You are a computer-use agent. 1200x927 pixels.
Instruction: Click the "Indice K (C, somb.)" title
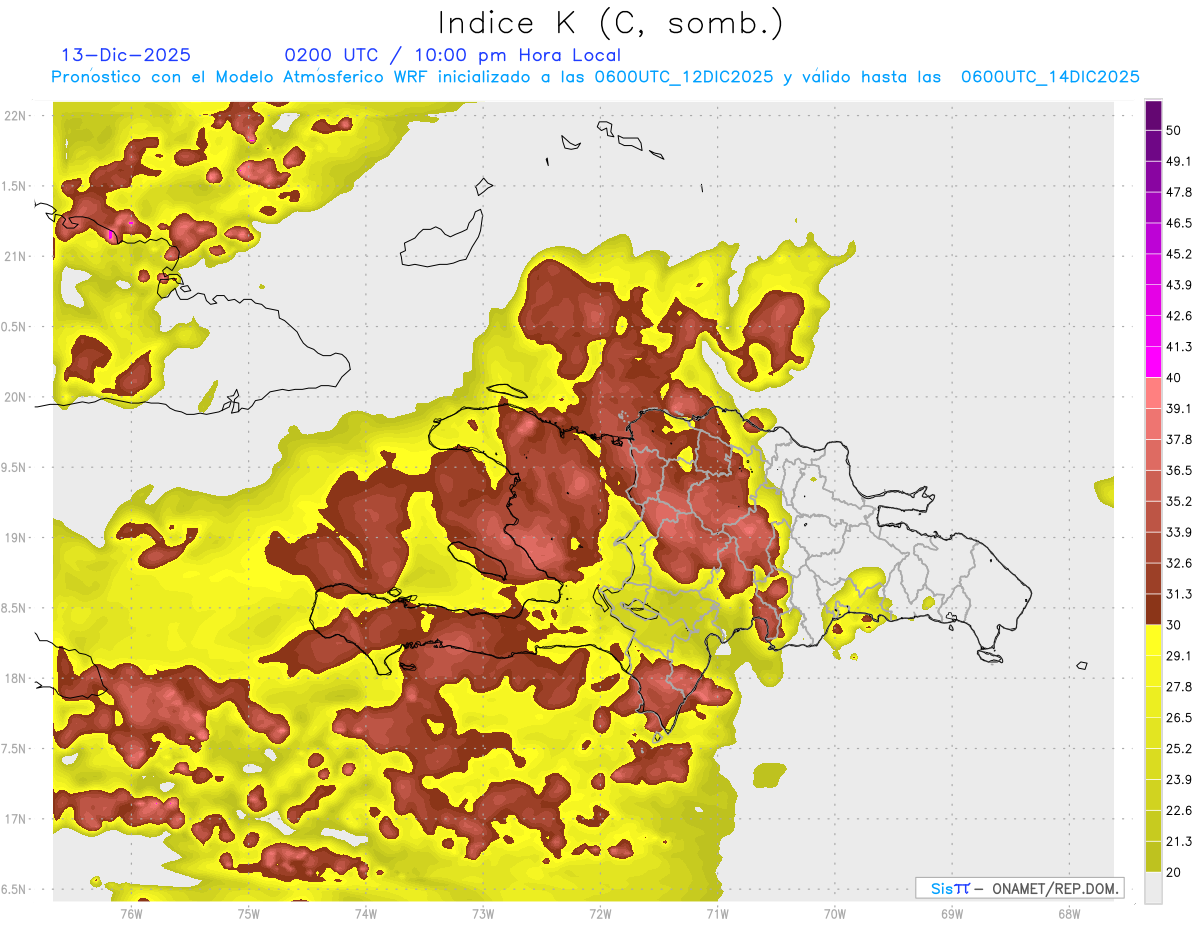click(x=610, y=22)
